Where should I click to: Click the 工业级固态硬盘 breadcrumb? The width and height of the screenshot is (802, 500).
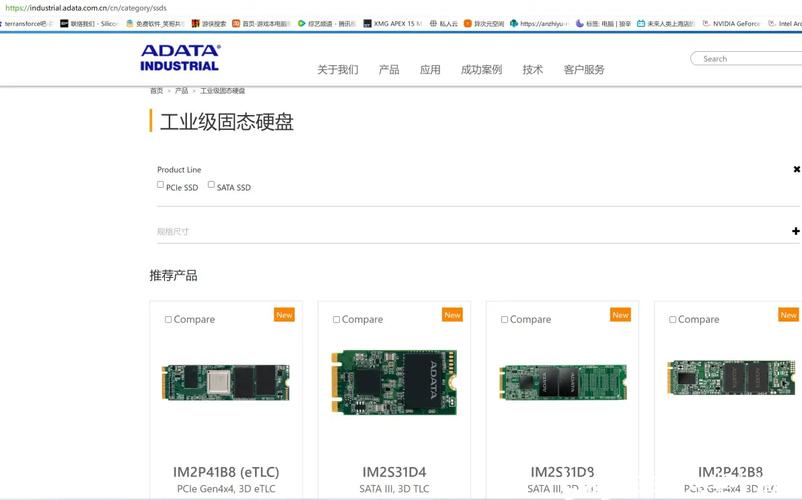pos(222,90)
